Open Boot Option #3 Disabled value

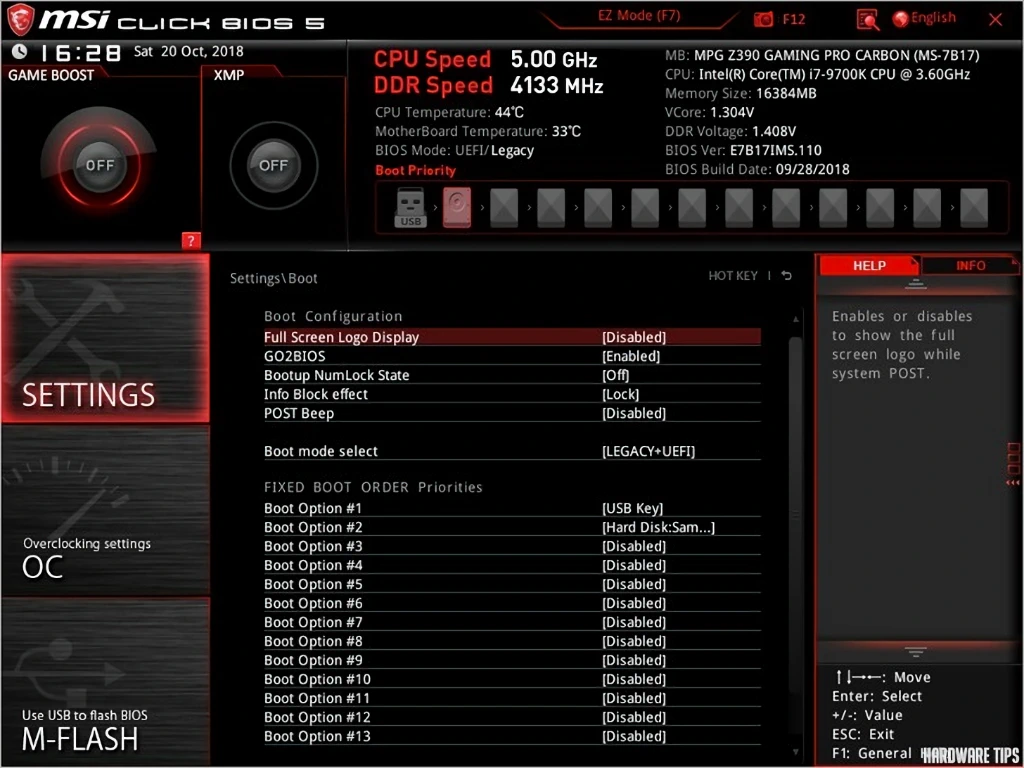click(x=633, y=546)
